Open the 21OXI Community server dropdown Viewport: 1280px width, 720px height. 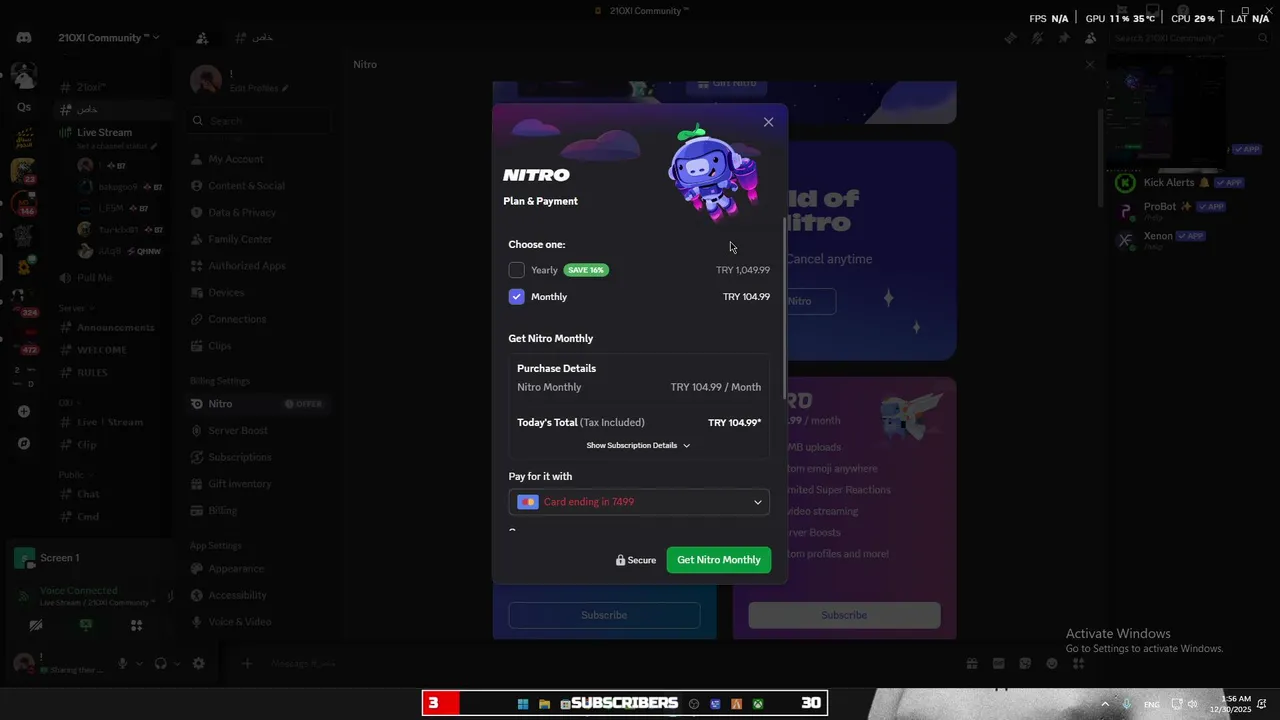pyautogui.click(x=108, y=38)
